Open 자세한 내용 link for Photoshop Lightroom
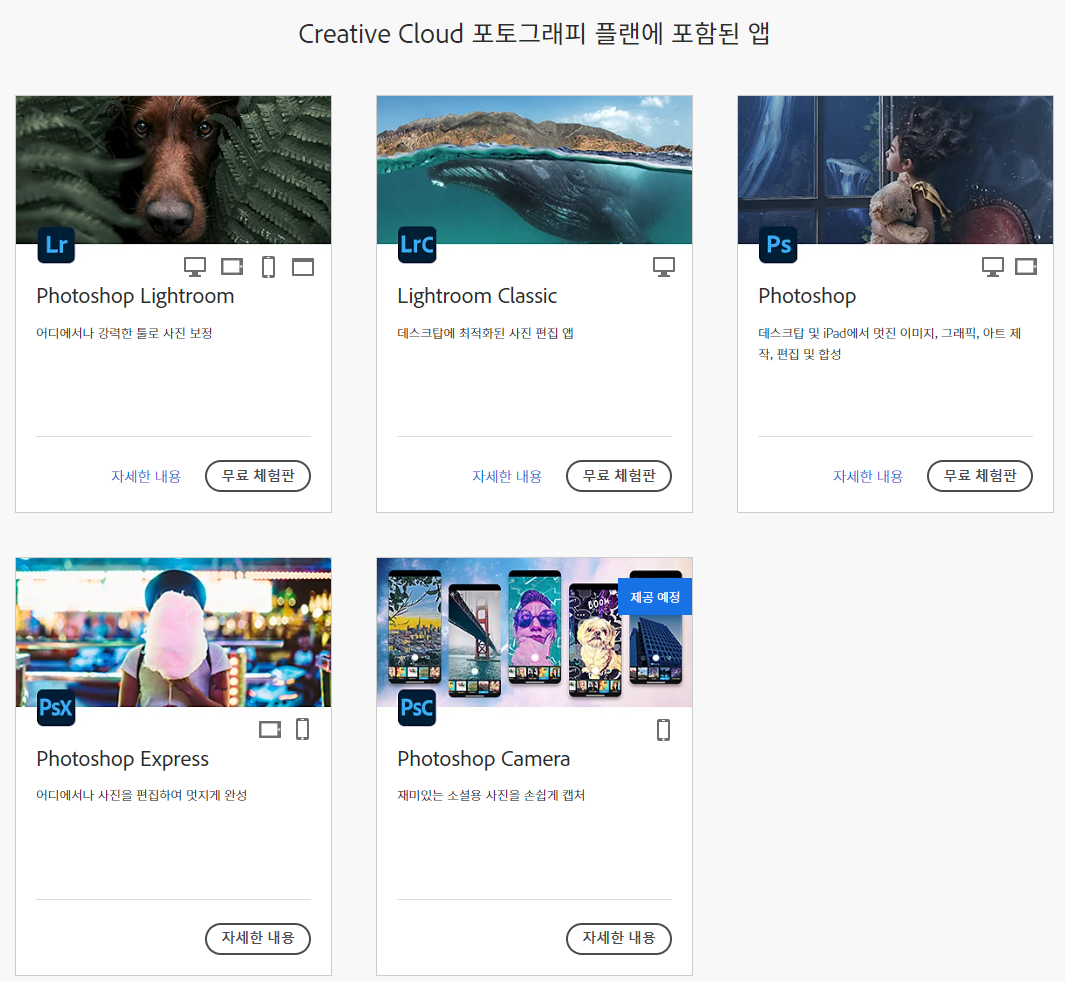Image resolution: width=1065 pixels, height=982 pixels. coord(146,476)
